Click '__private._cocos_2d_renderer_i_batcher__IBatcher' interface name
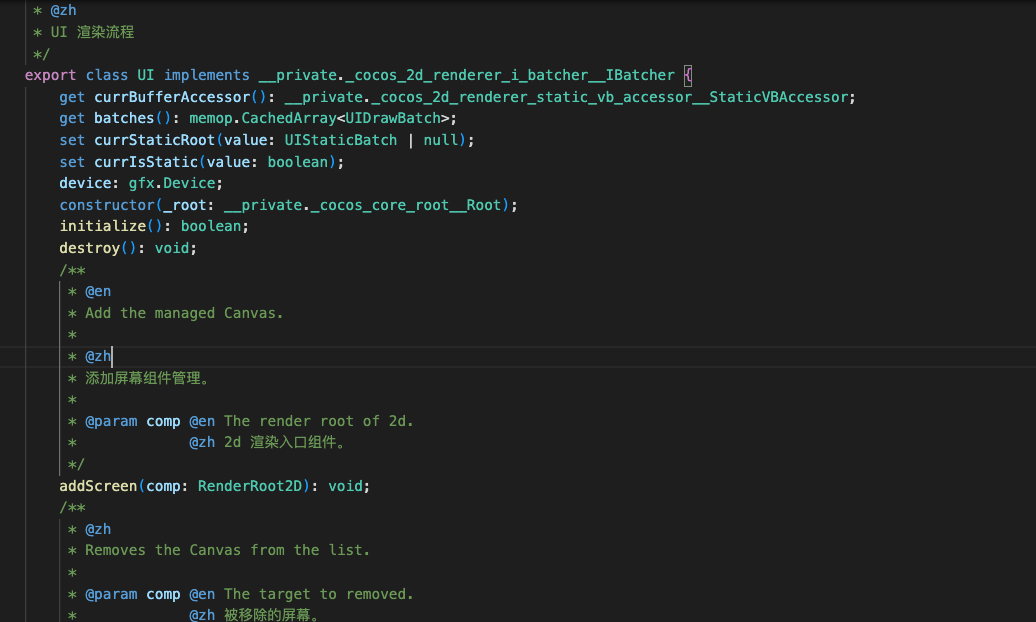The width and height of the screenshot is (1036, 622). [466, 75]
